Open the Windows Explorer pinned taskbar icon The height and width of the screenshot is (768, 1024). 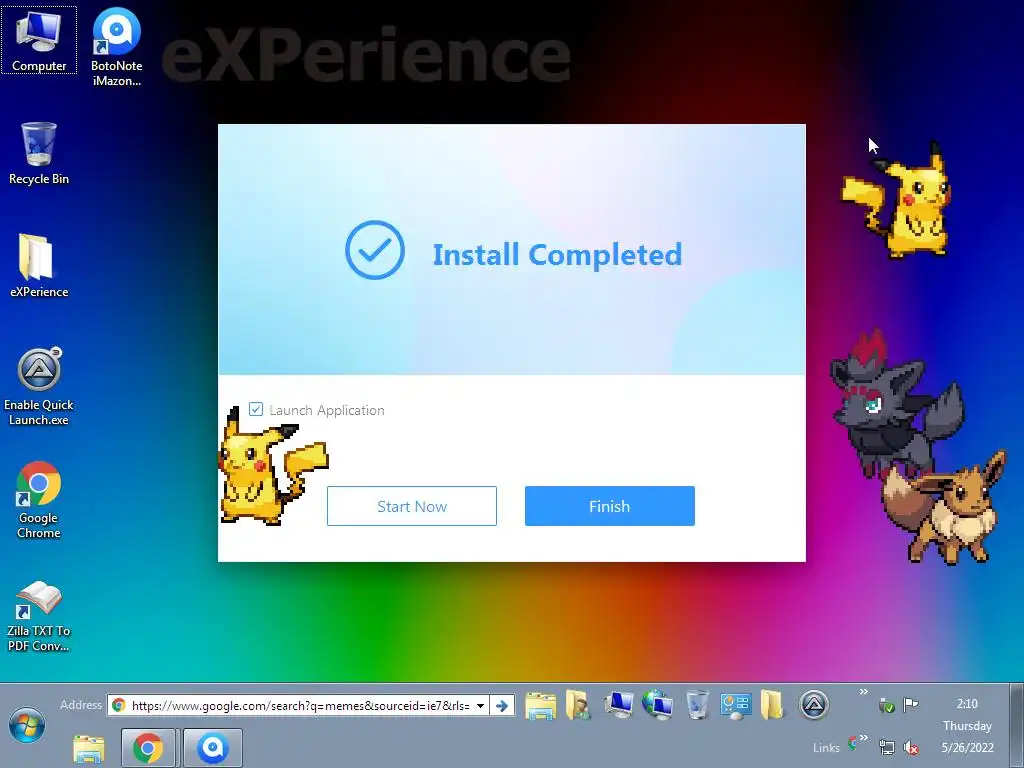[88, 748]
